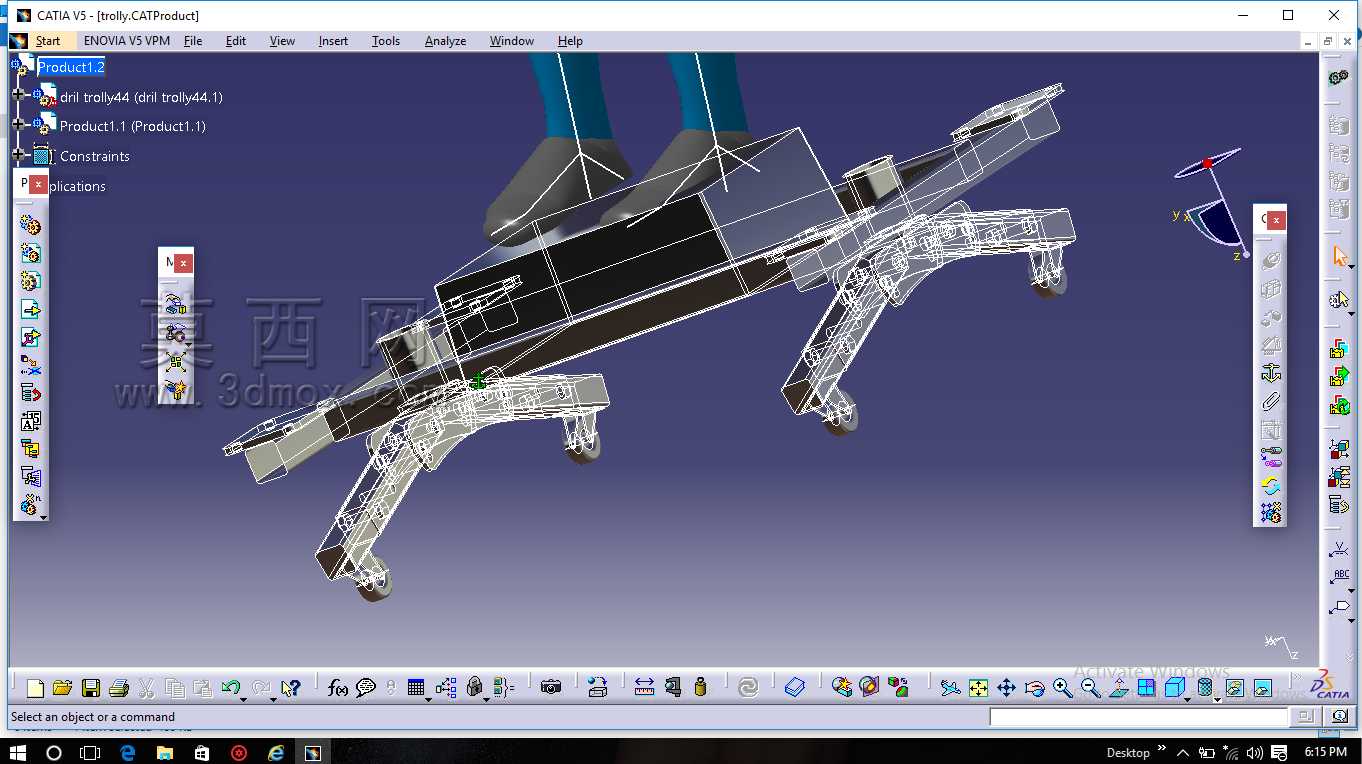Toggle the Multi-View layout icon
Screen dimensions: 1362x764
click(x=1146, y=688)
